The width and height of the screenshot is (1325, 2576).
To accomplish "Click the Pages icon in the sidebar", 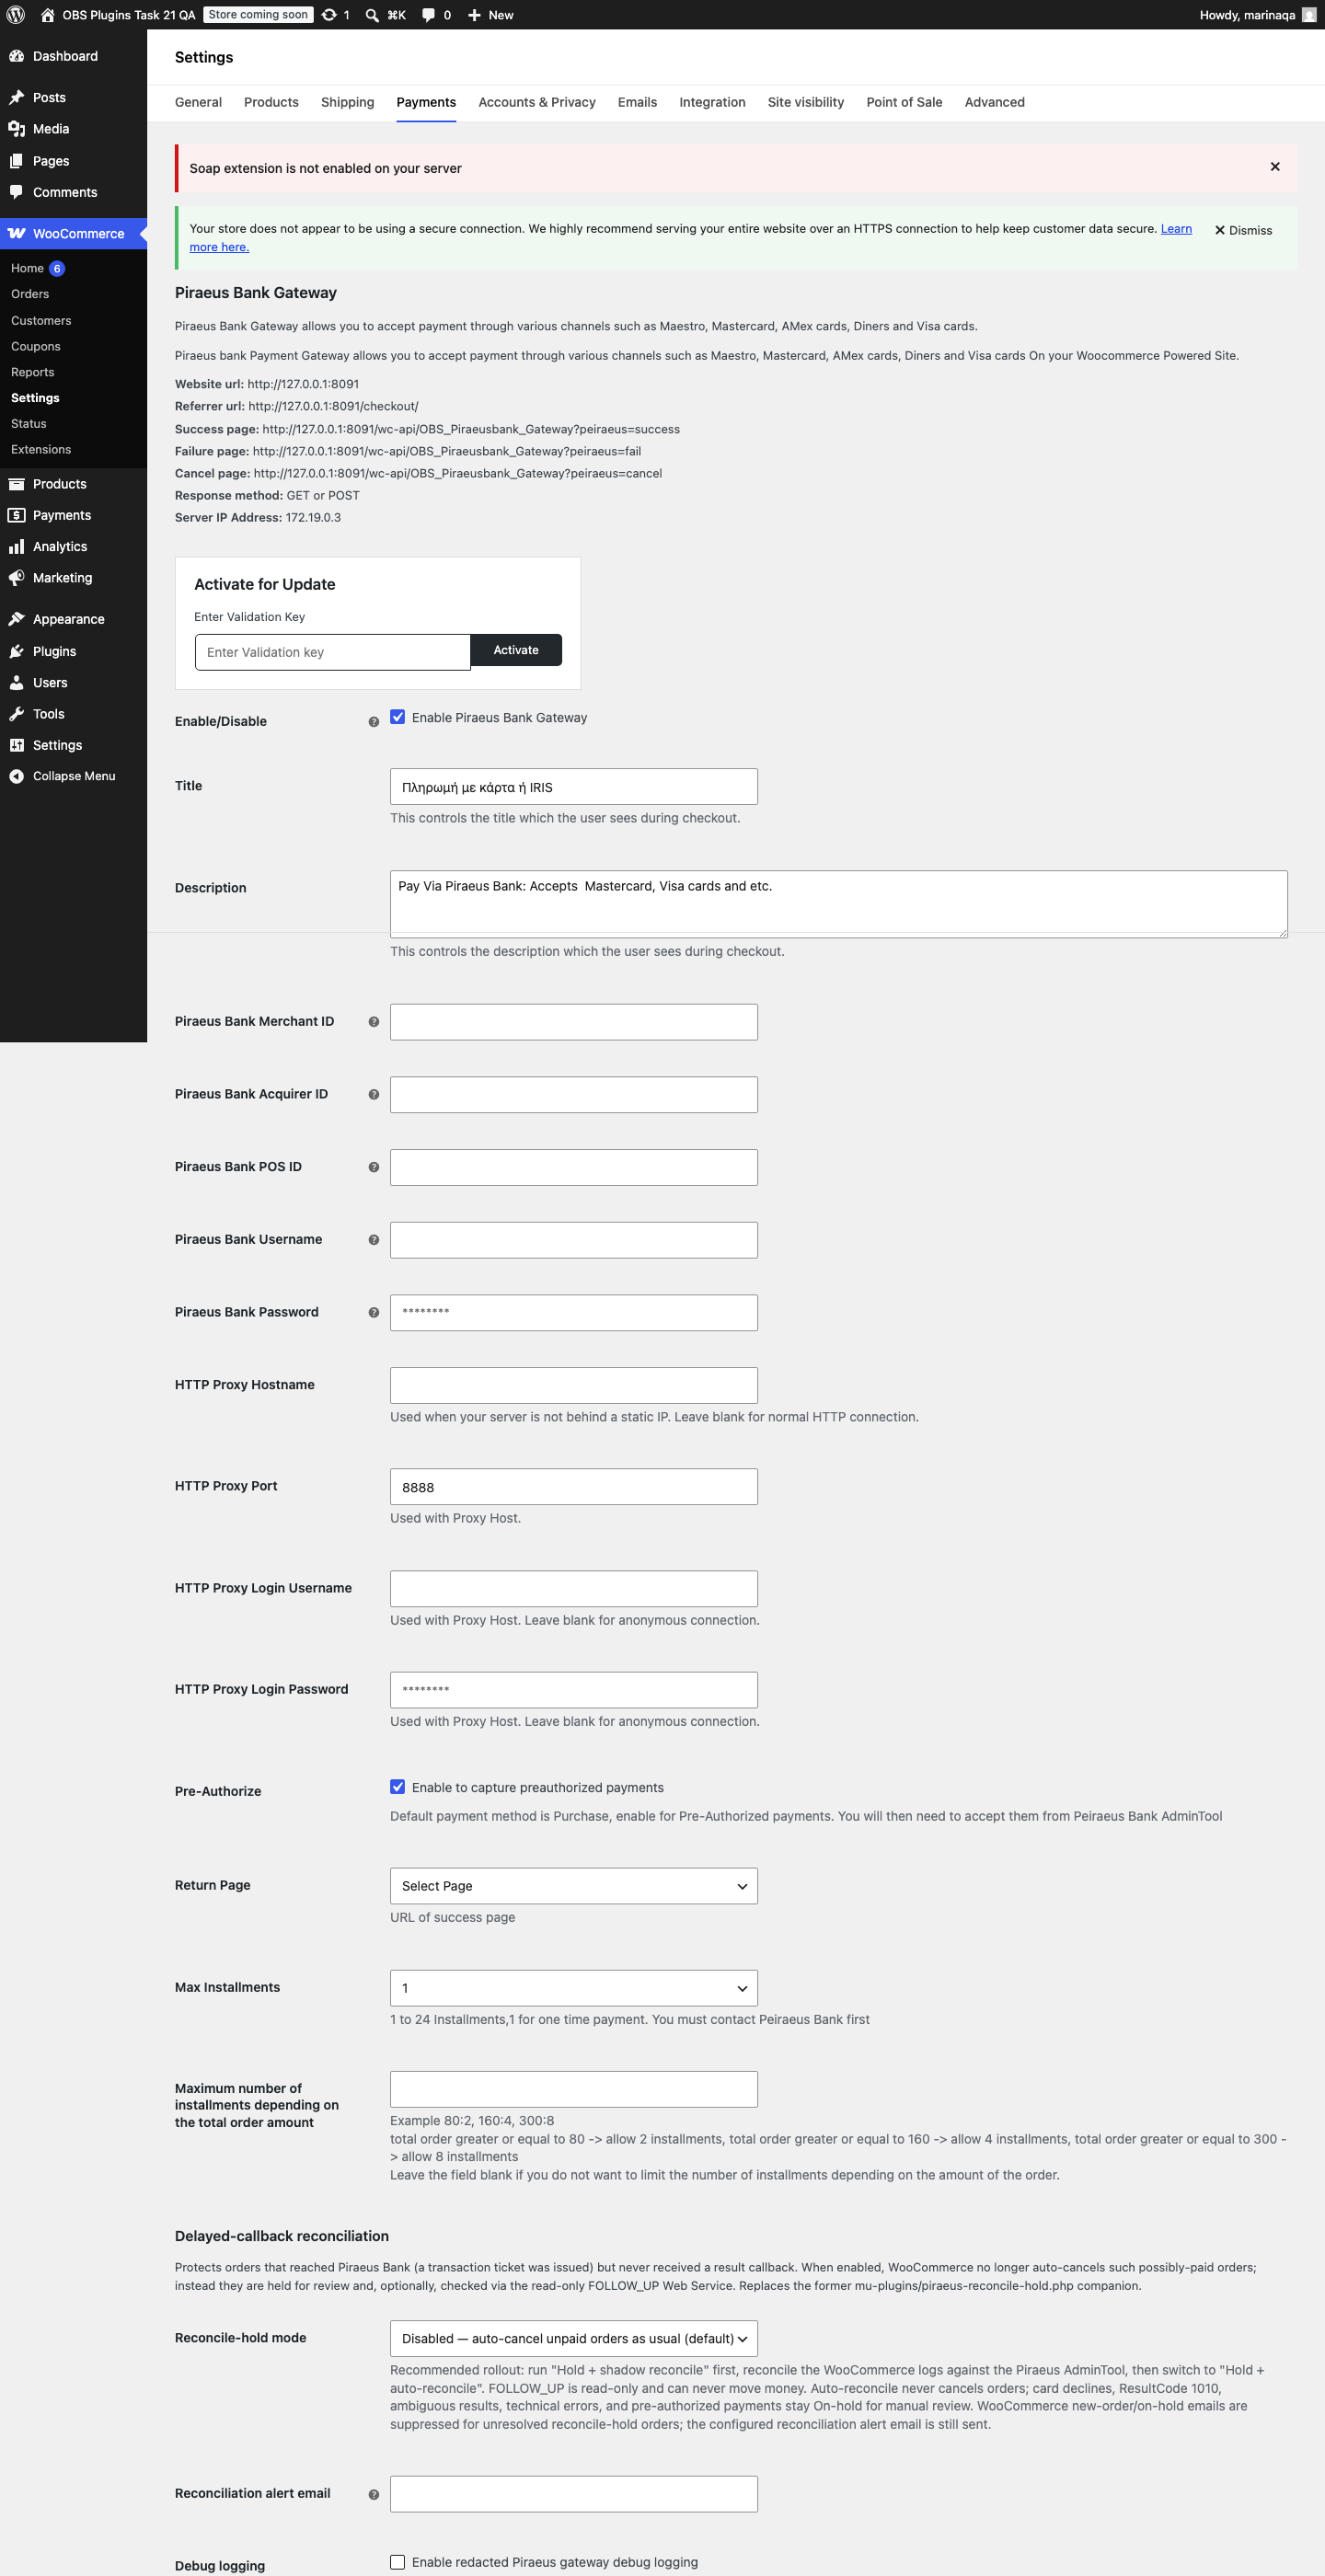I will click(16, 161).
